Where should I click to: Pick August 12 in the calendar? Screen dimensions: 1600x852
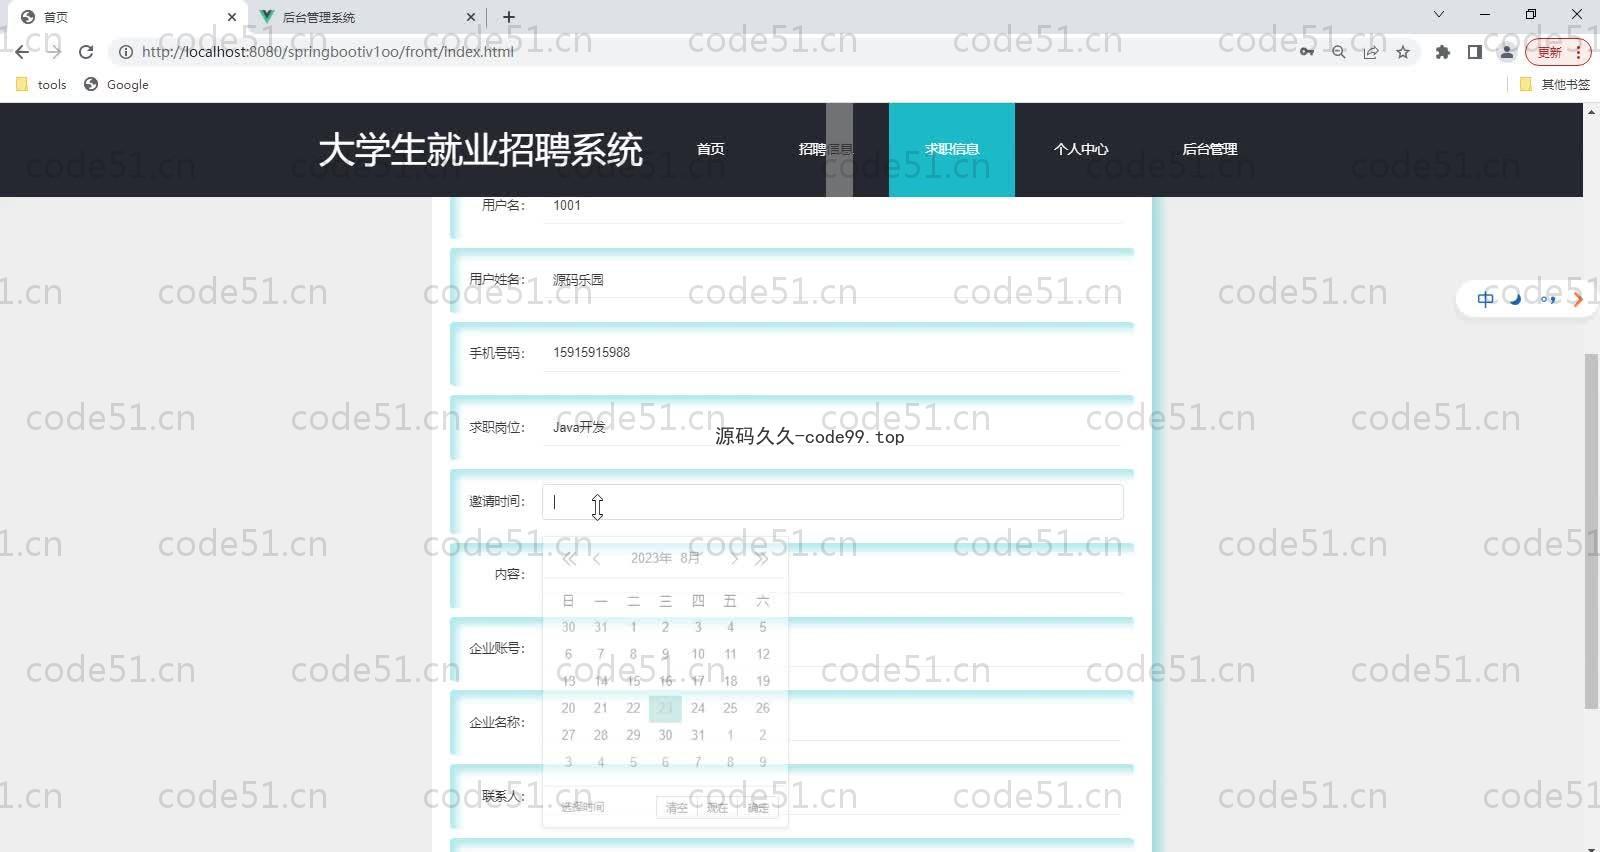[763, 654]
